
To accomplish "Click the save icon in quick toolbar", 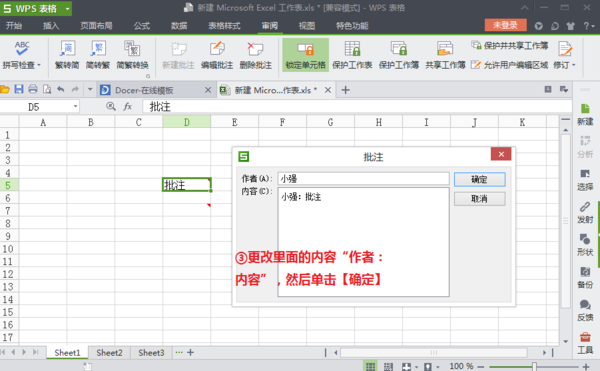I will coord(19,89).
